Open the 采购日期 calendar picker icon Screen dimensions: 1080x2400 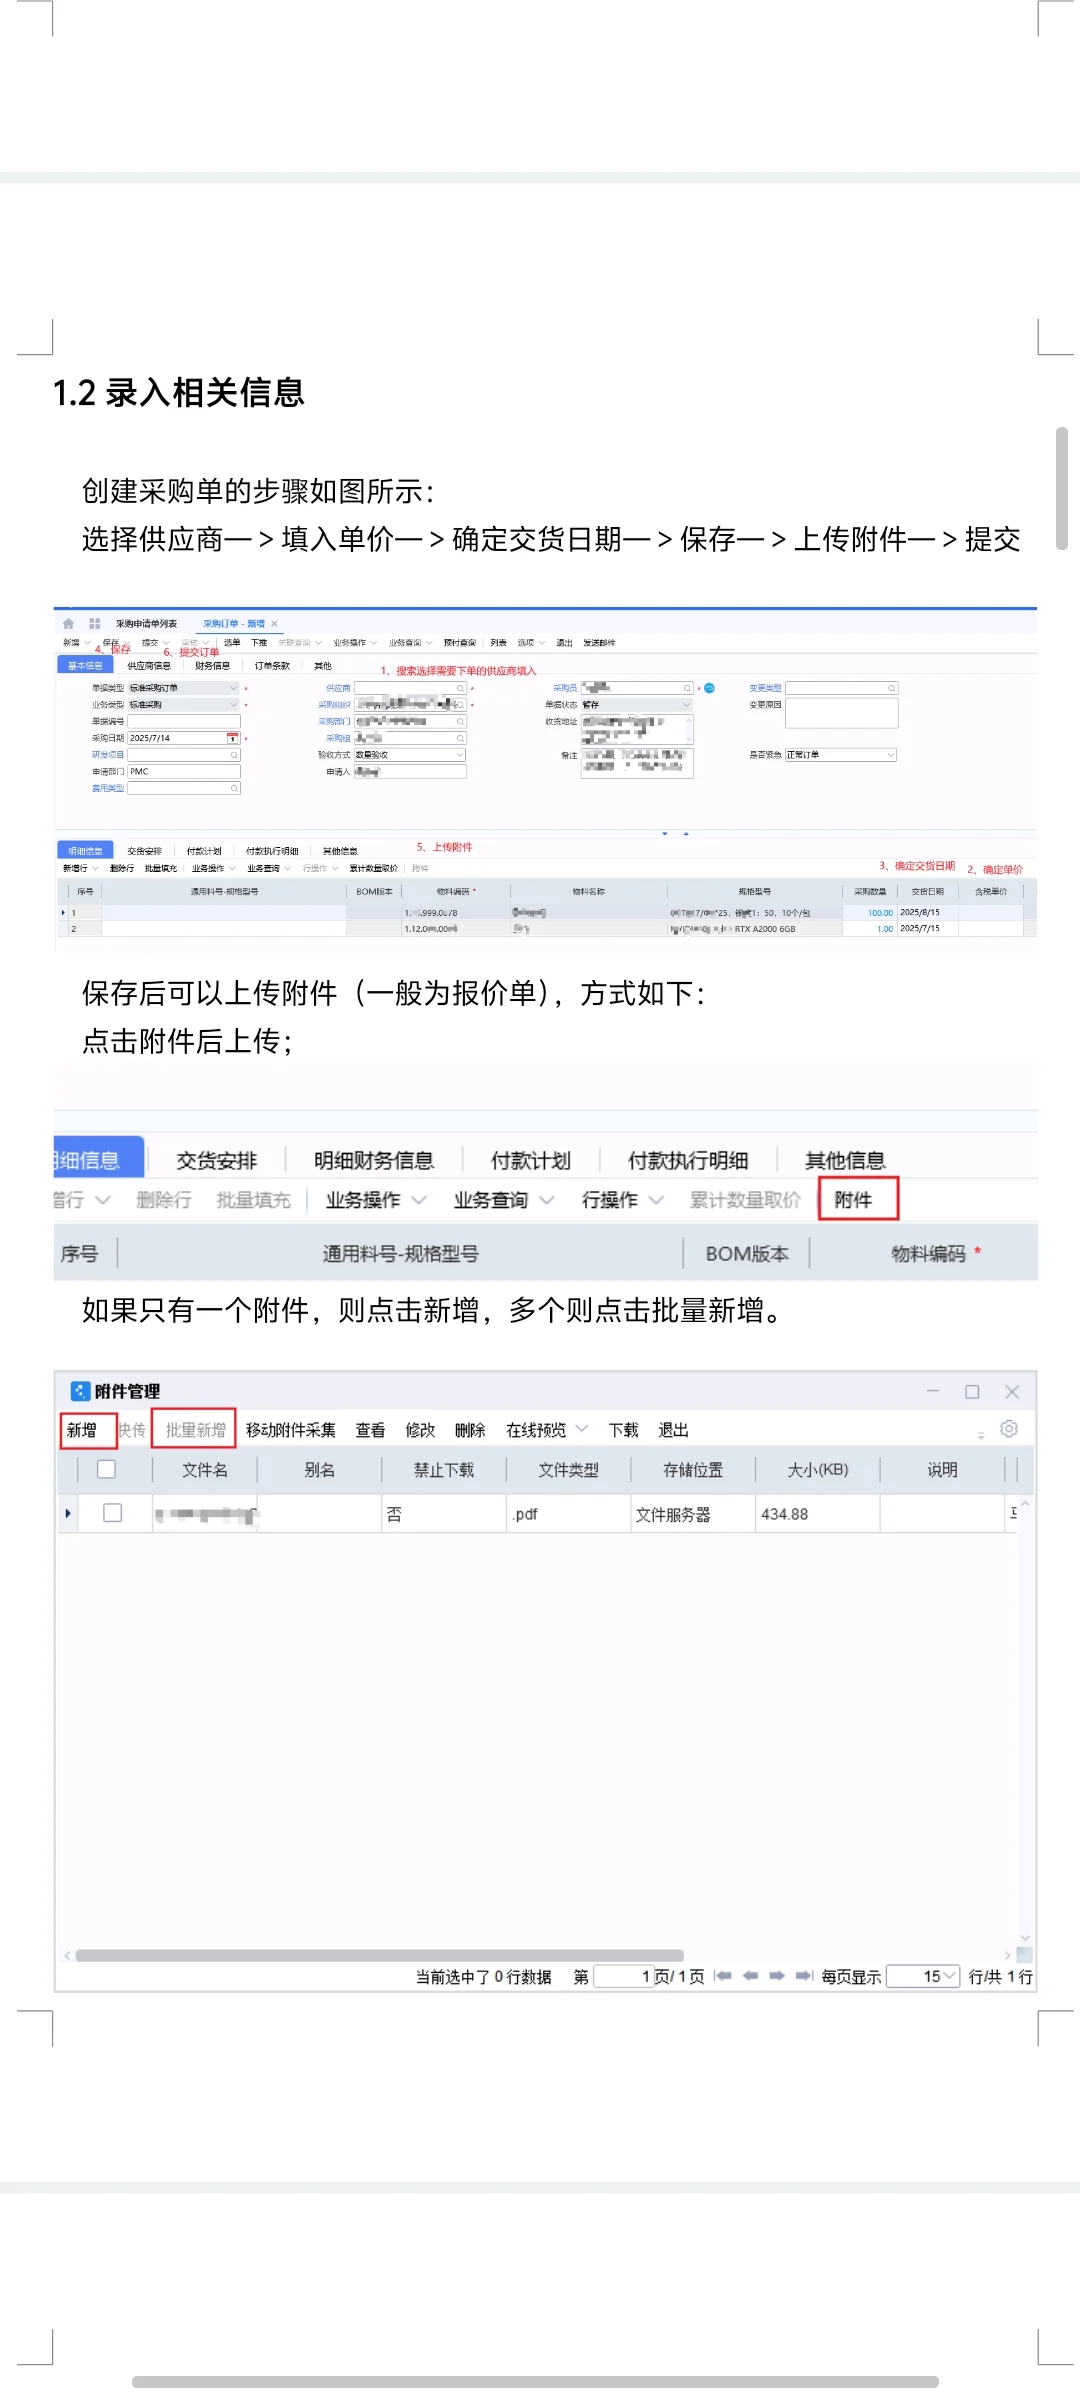pos(233,738)
